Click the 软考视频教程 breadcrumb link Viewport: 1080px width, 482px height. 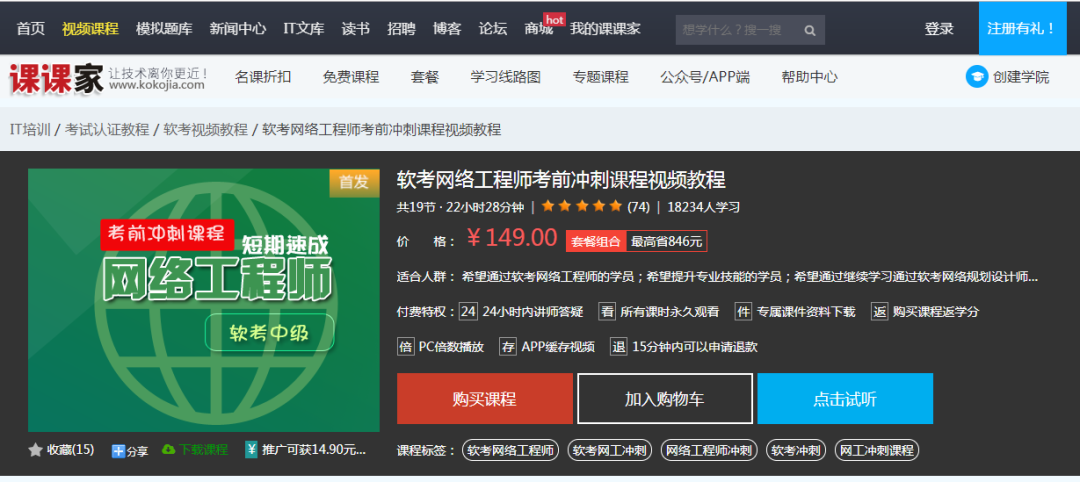coord(205,129)
